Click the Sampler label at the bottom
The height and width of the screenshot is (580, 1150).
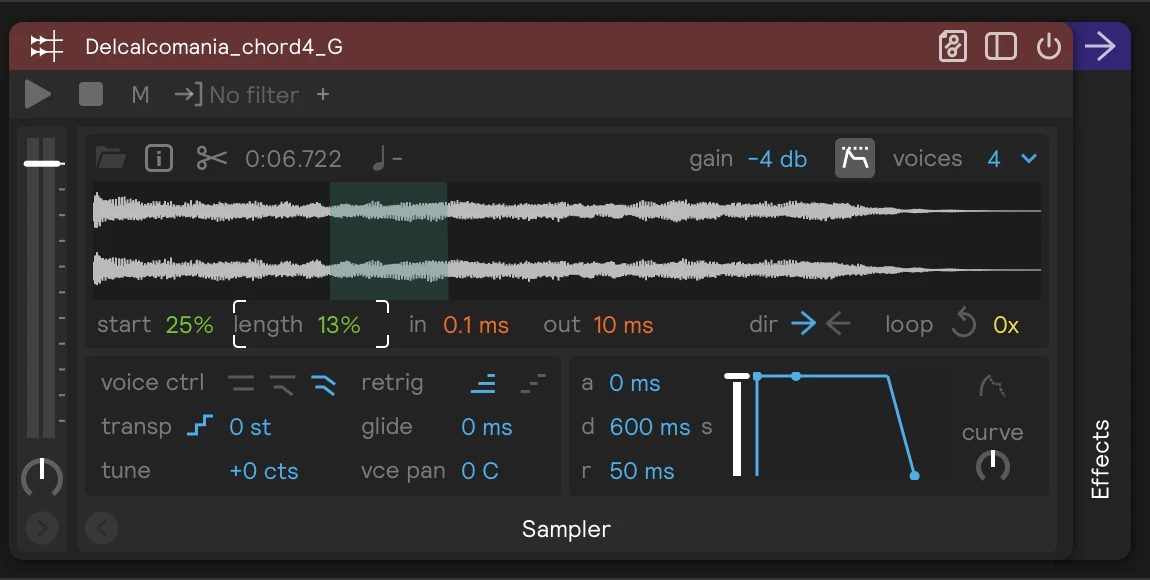coord(566,529)
